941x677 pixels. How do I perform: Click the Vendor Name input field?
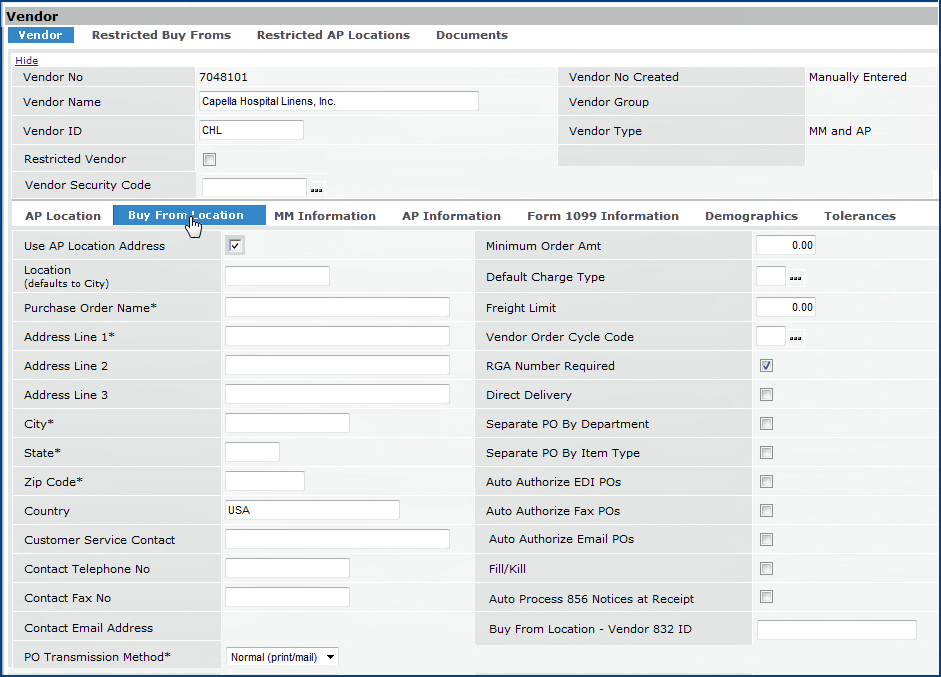click(x=339, y=101)
